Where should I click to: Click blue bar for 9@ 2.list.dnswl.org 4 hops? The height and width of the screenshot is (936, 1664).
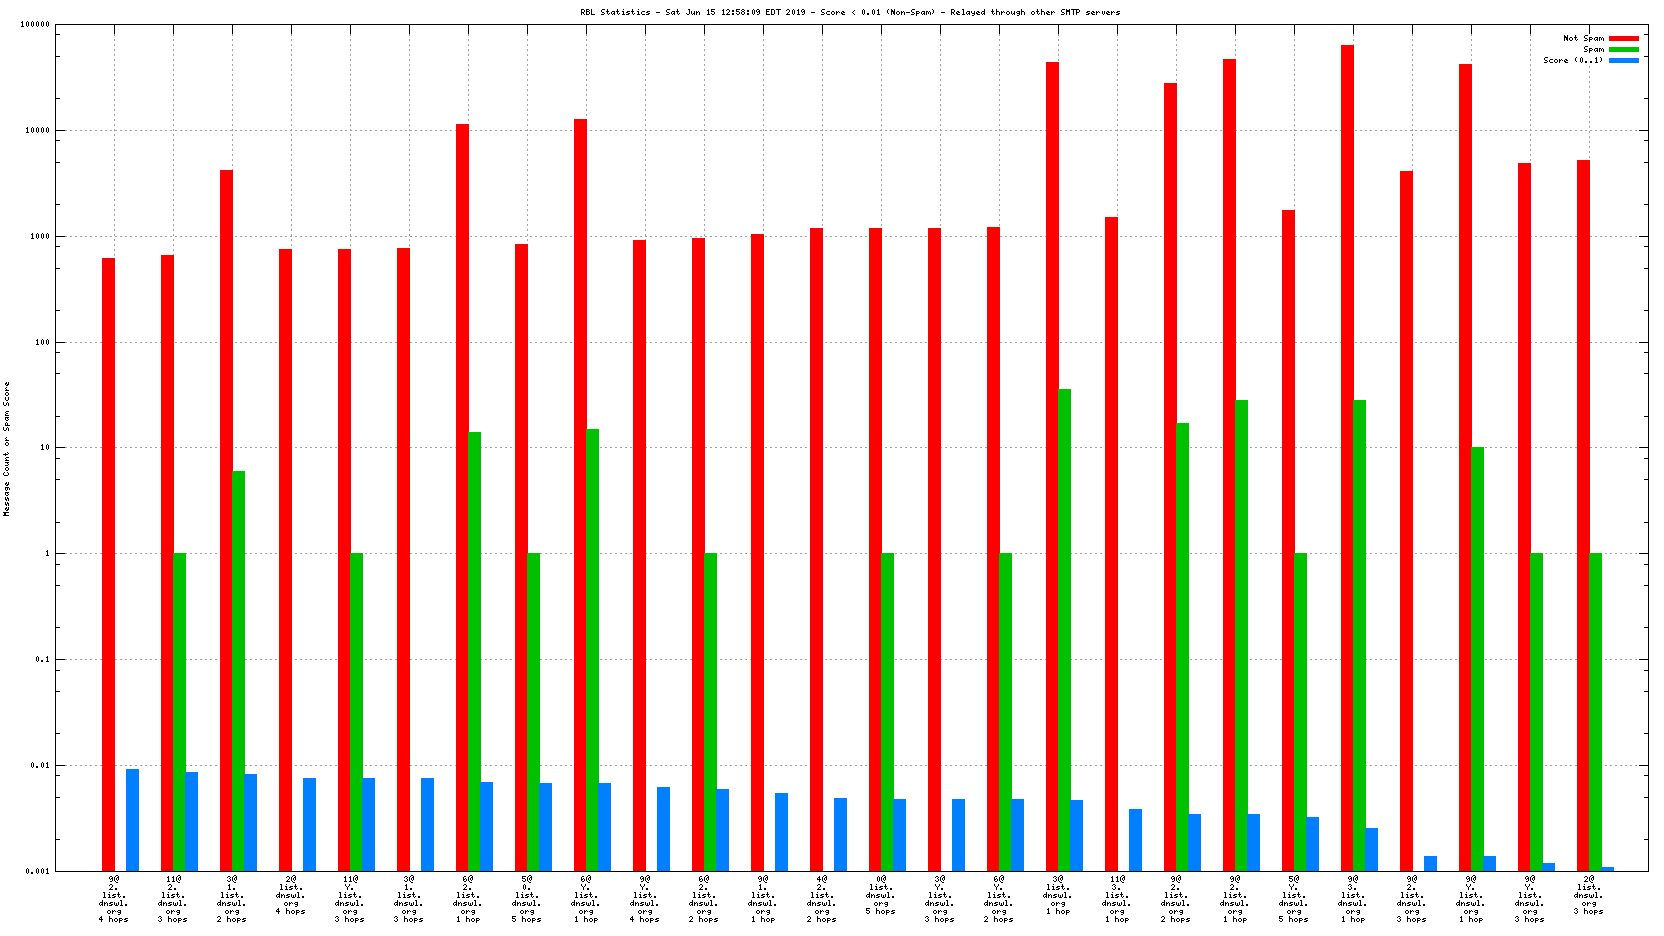click(x=132, y=820)
